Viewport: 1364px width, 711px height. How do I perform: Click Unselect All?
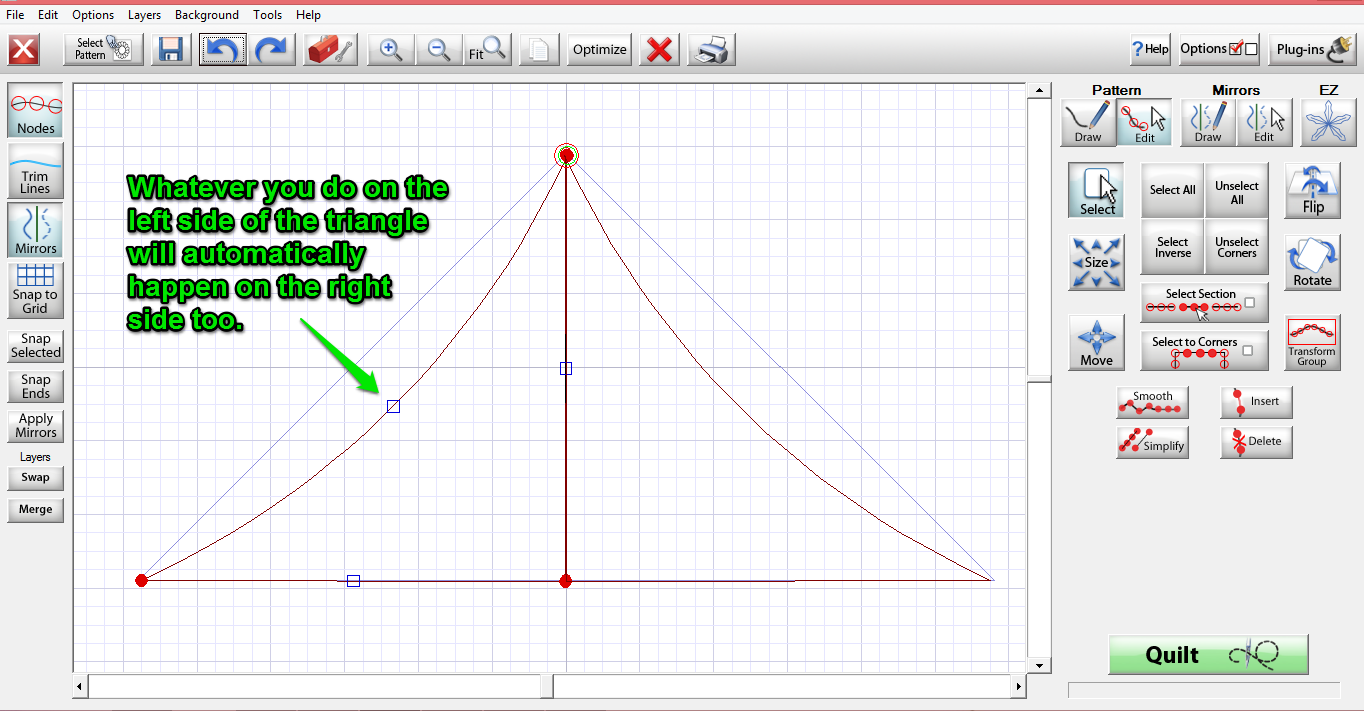pyautogui.click(x=1237, y=190)
